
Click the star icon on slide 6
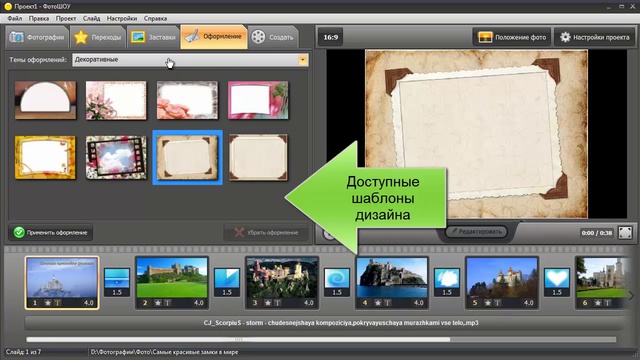[598, 303]
